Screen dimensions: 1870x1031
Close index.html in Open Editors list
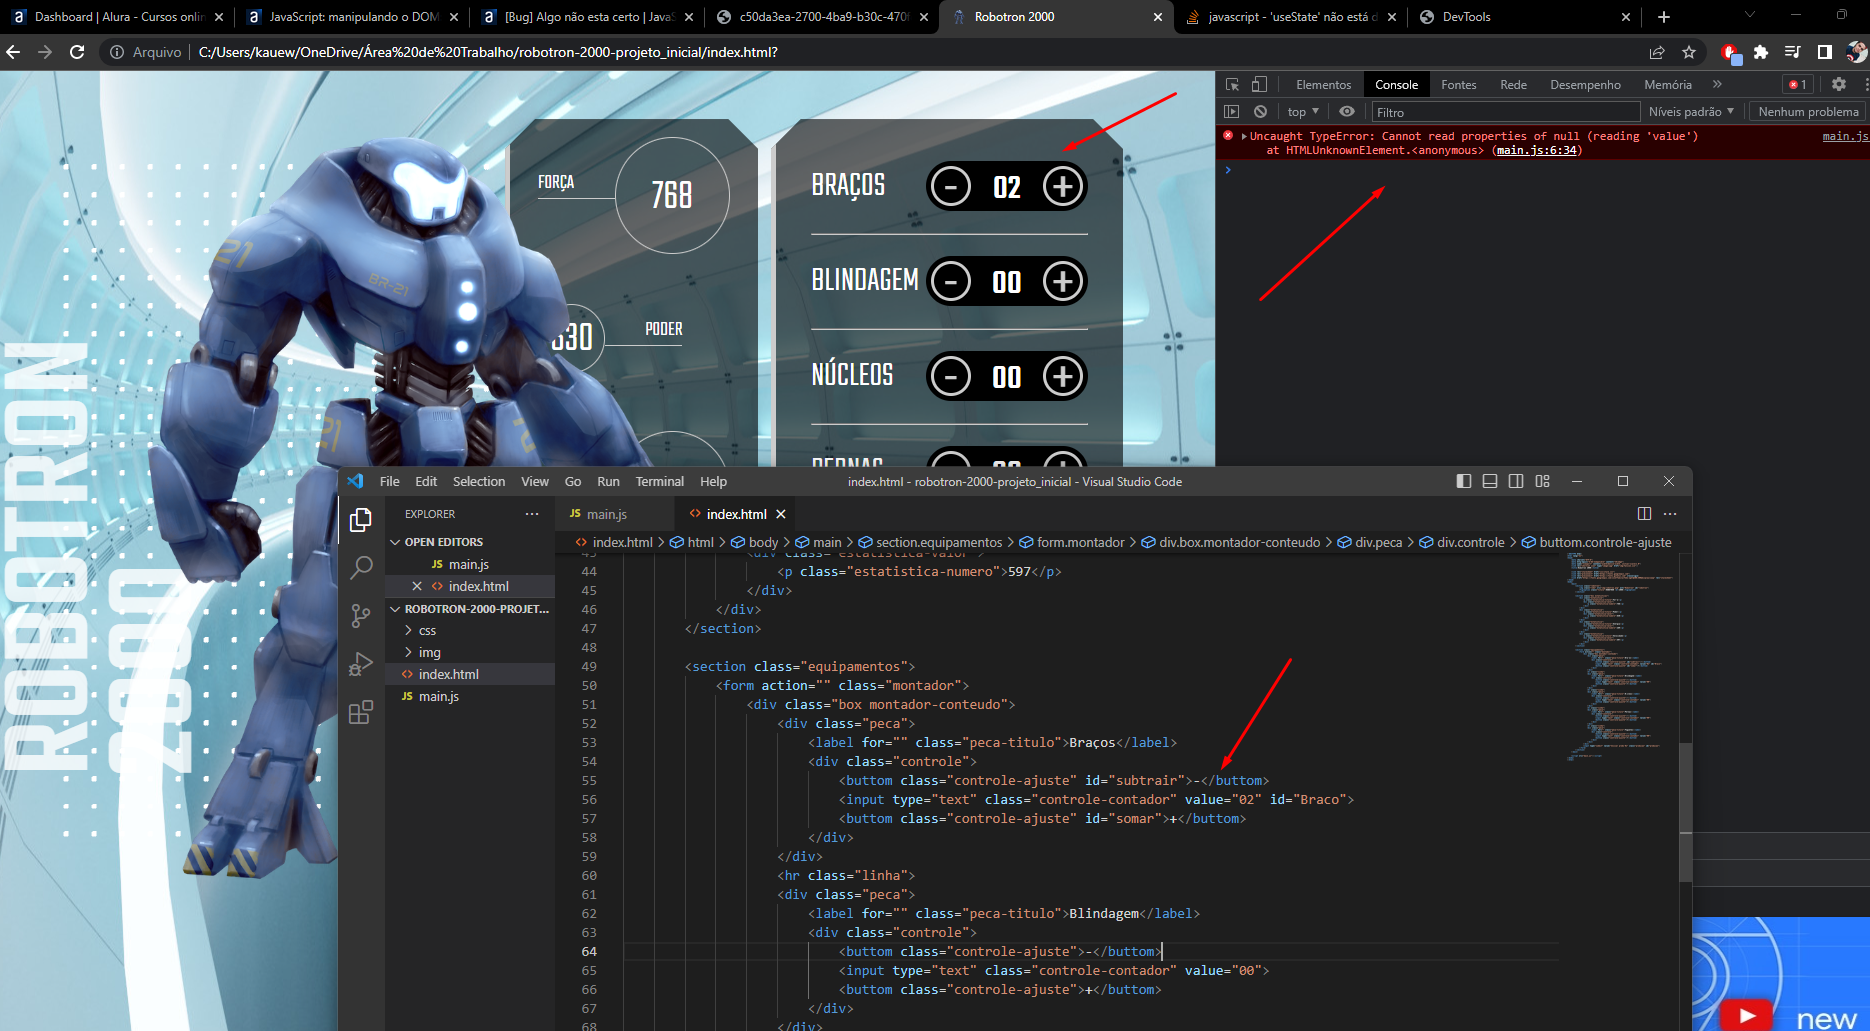pyautogui.click(x=417, y=586)
